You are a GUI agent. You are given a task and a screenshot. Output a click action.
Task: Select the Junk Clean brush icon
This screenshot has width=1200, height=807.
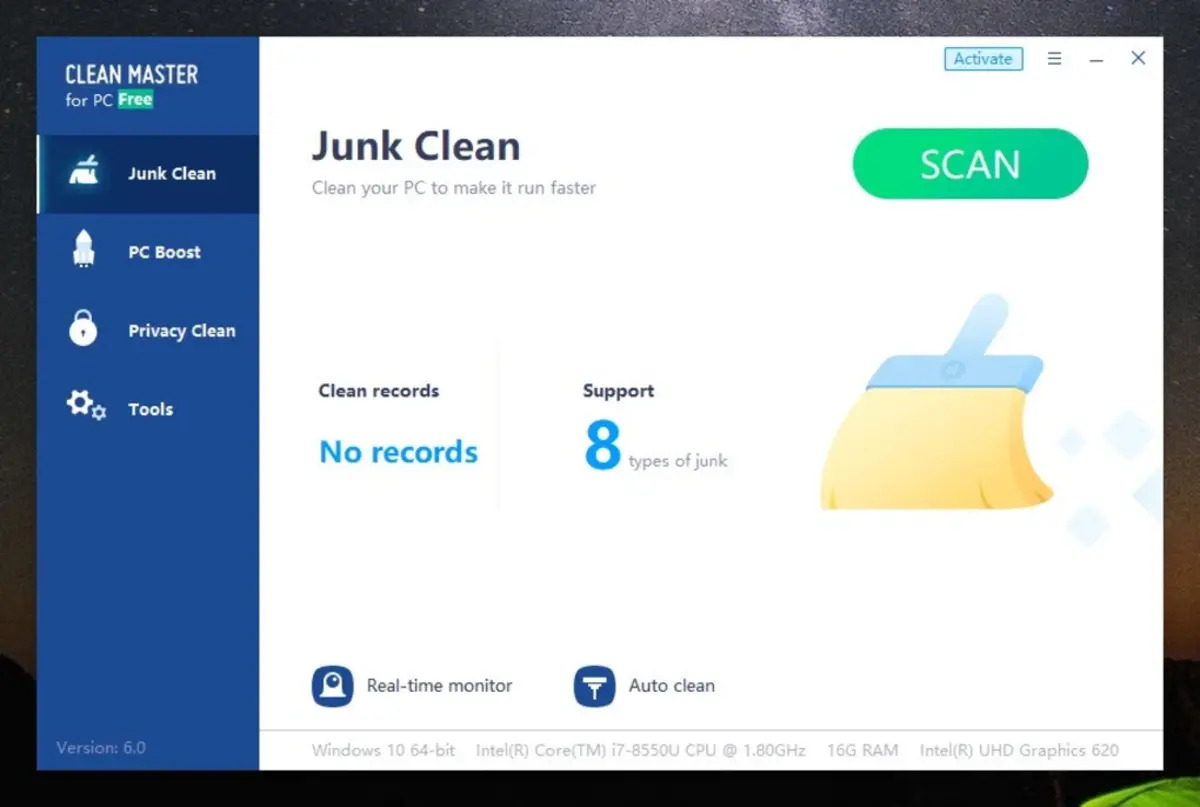[x=84, y=172]
